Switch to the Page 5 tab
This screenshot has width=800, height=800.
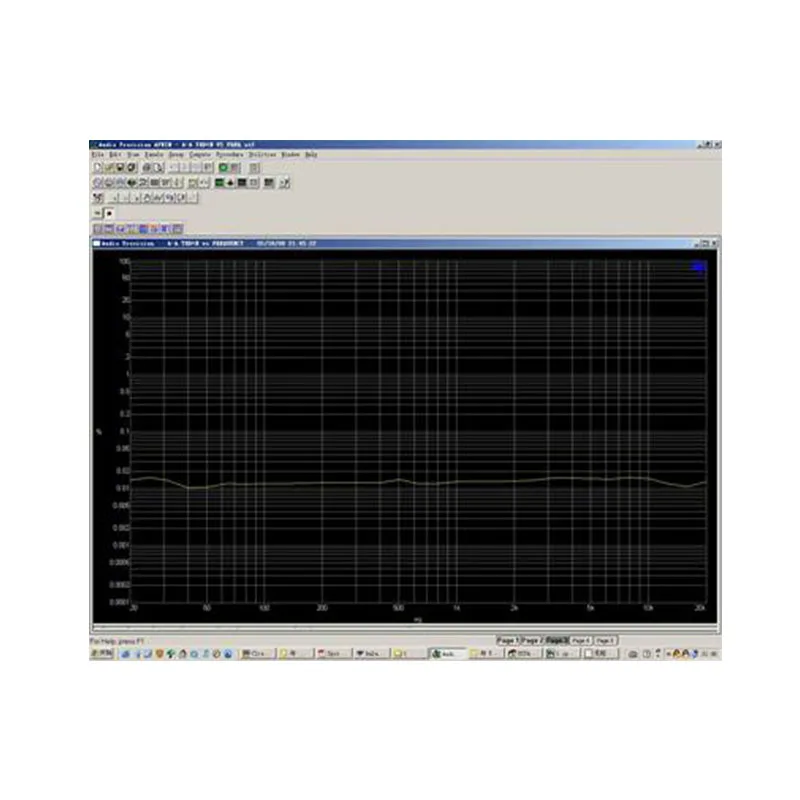pos(605,640)
